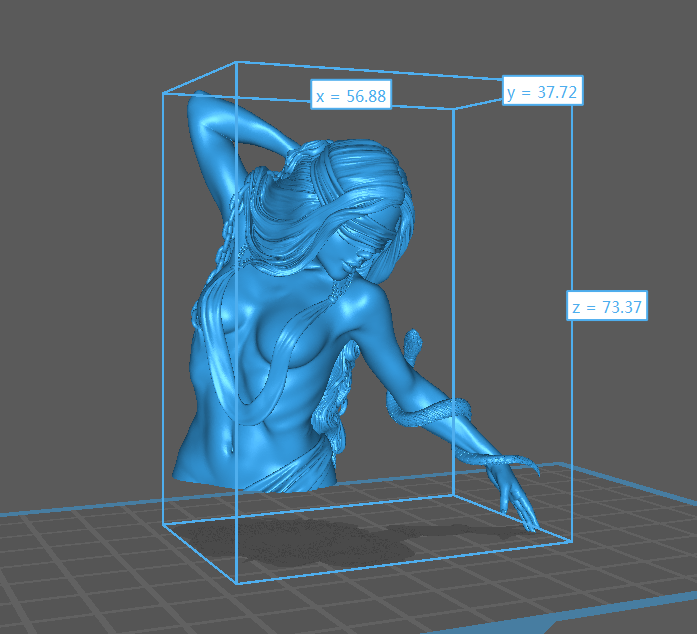Select the bounding box bottom front corner
Viewport: 697px width, 634px height.
237,583
